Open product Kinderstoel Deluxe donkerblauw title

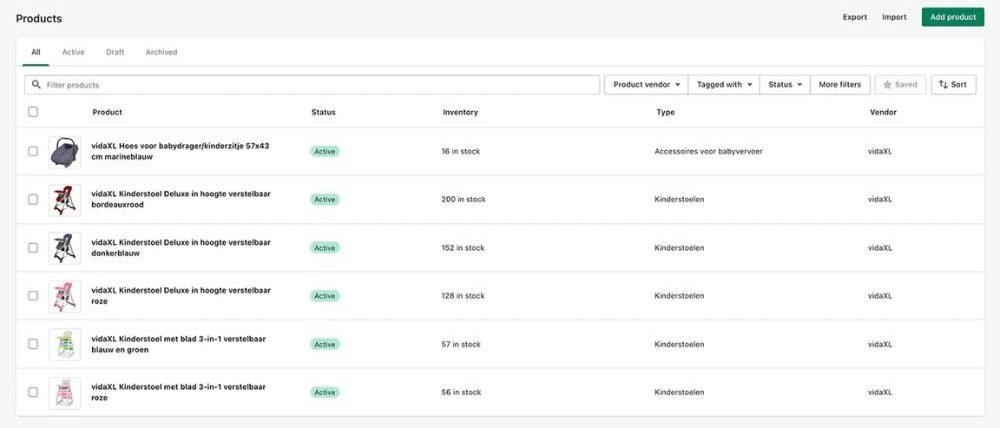click(181, 247)
